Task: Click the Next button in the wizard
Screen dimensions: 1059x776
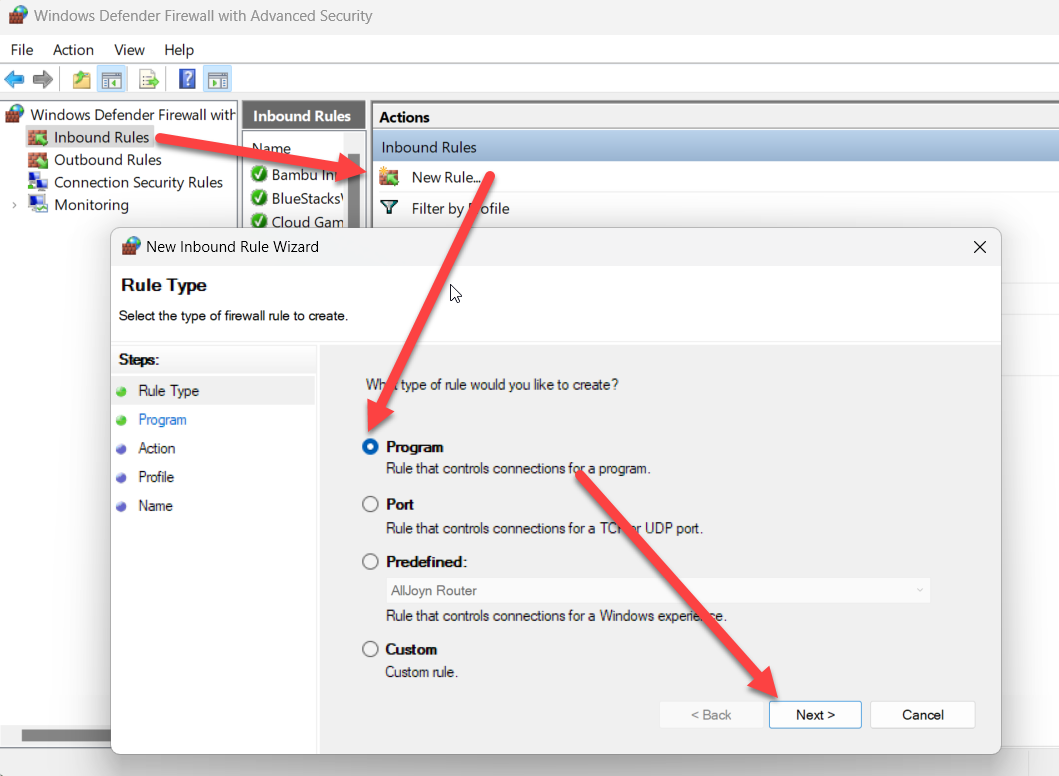Action: click(814, 714)
